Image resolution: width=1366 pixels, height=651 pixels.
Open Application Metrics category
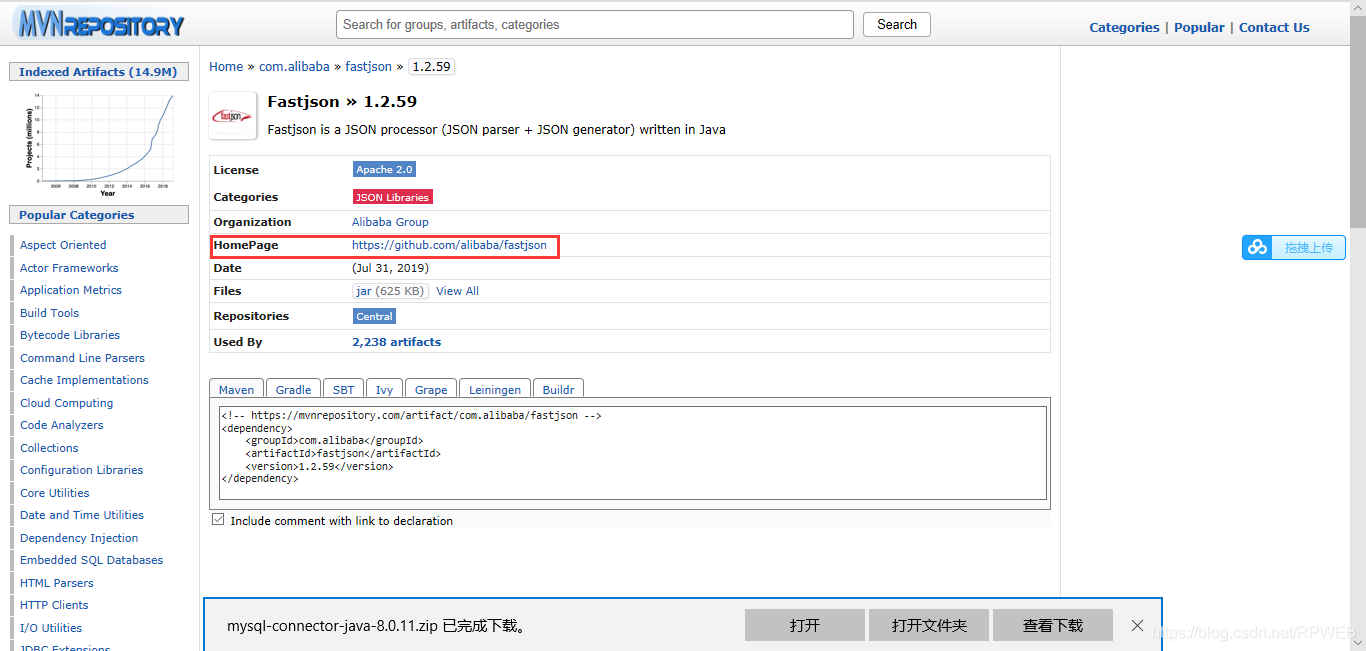pyautogui.click(x=71, y=290)
